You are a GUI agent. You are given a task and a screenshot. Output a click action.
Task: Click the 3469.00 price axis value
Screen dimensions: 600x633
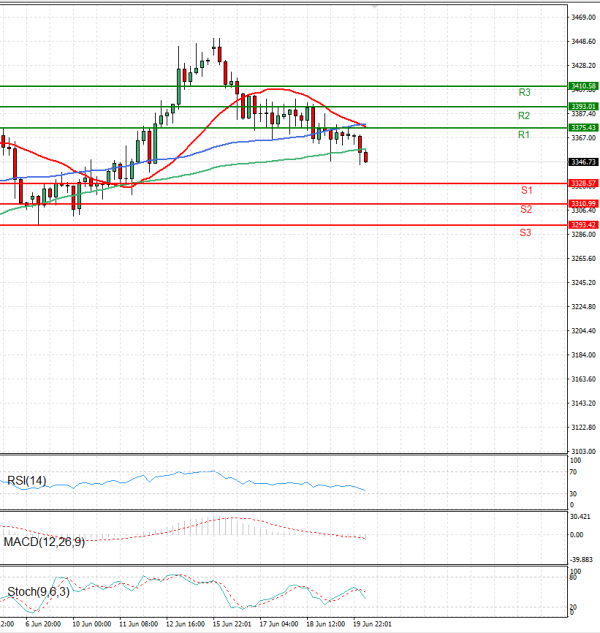pyautogui.click(x=583, y=17)
